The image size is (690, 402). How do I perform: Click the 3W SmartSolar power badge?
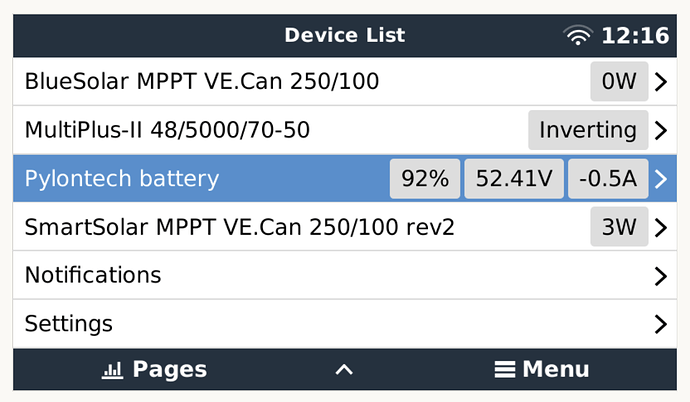(x=619, y=228)
